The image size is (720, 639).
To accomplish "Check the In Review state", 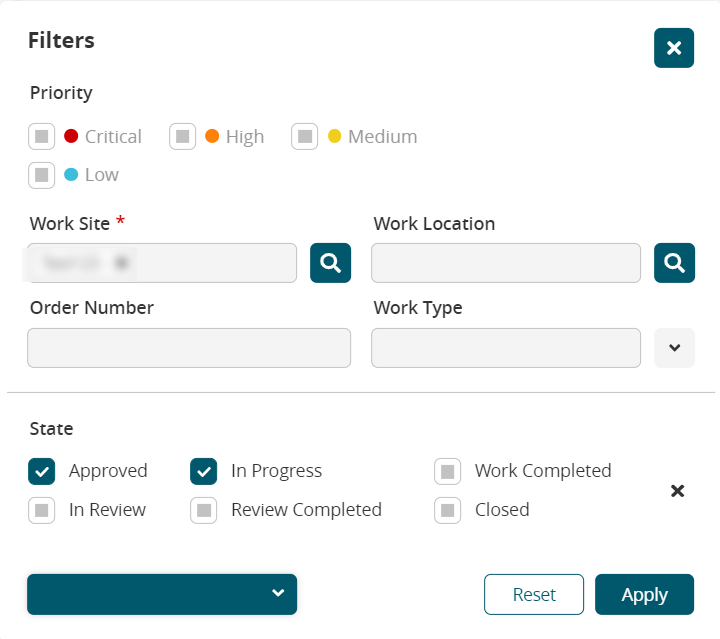I will [x=41, y=510].
